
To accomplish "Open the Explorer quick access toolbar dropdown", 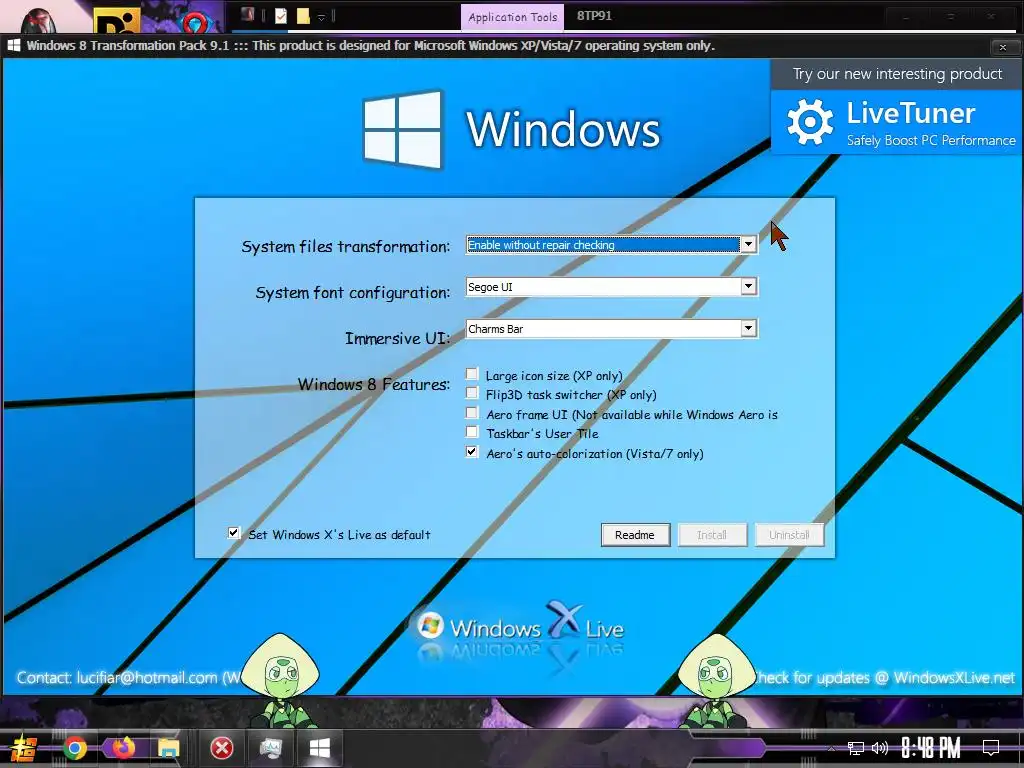I will (321, 17).
